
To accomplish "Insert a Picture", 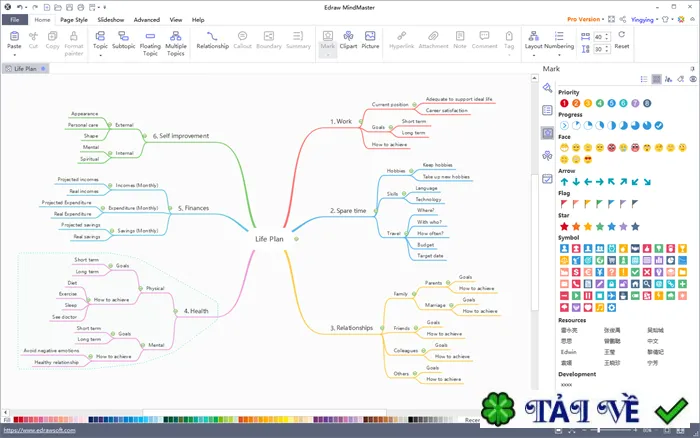I will tap(370, 40).
